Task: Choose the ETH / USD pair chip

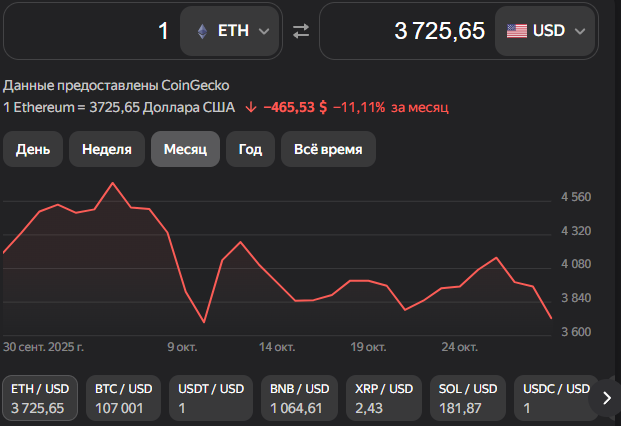Action: click(x=38, y=398)
